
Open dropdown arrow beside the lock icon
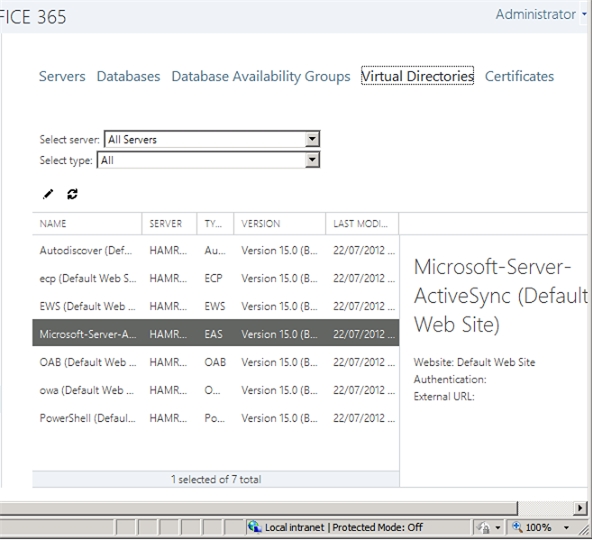[x=498, y=528]
